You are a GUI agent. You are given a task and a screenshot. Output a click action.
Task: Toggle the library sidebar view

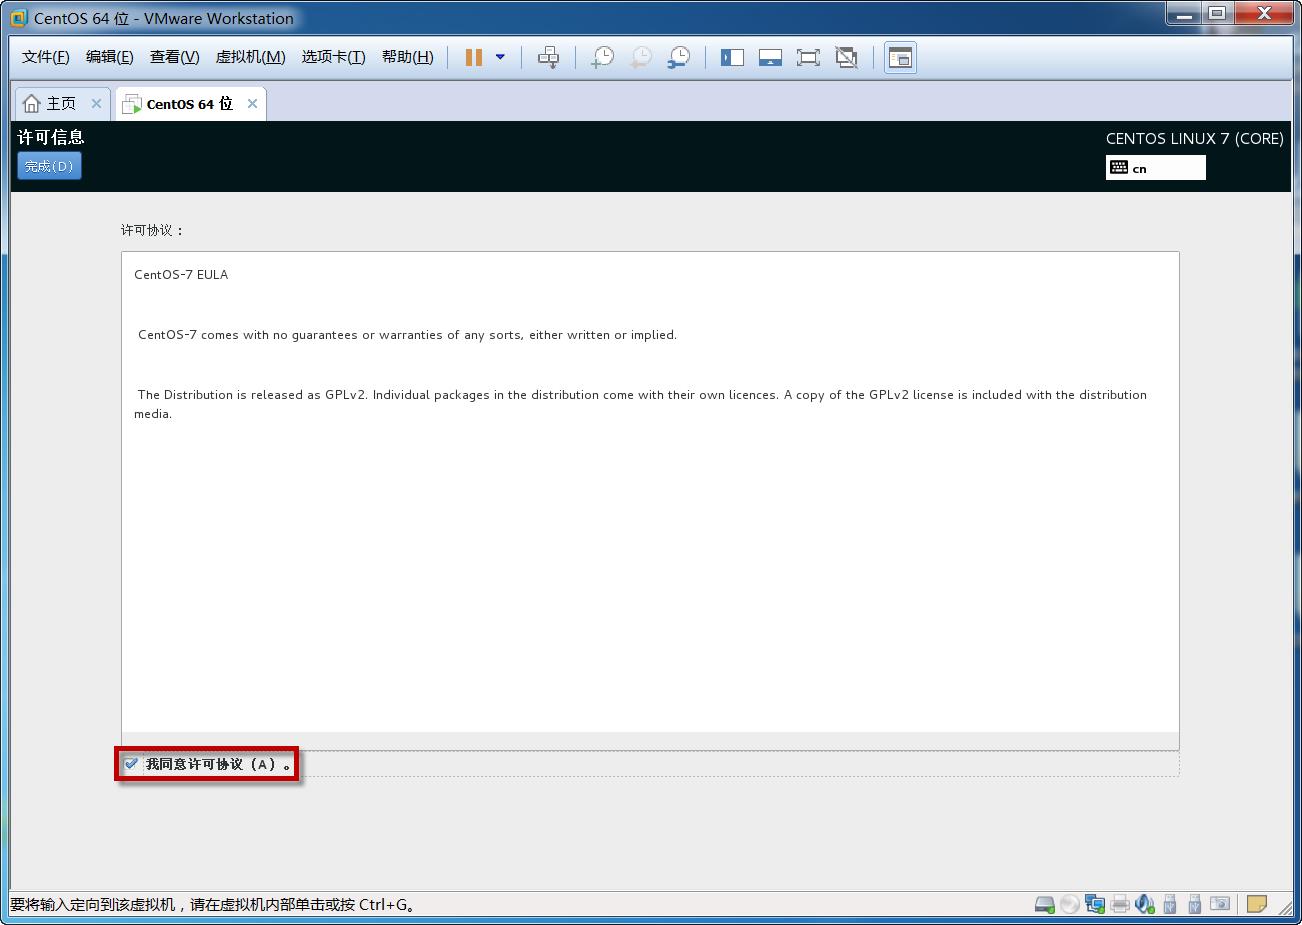click(732, 57)
